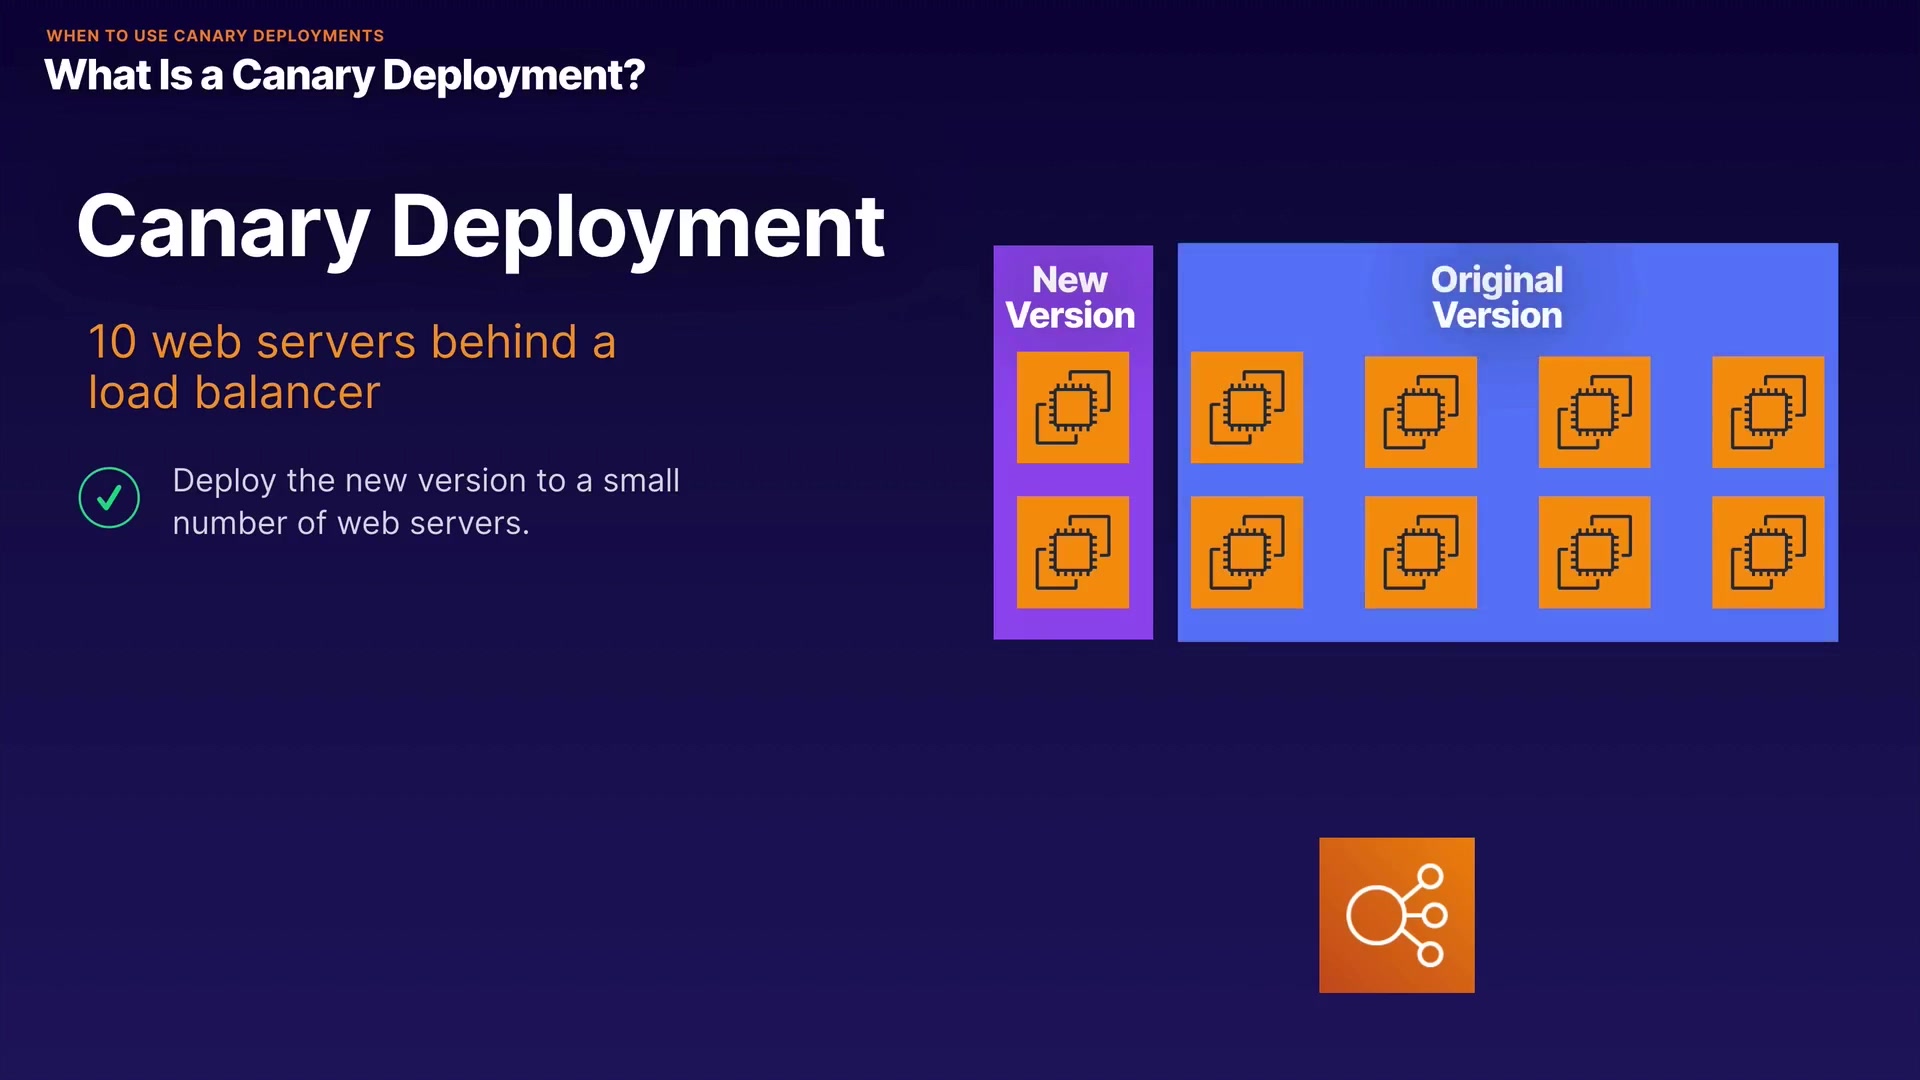Click the green checkmark circle
Viewport: 1920px width, 1080px height.
(109, 497)
